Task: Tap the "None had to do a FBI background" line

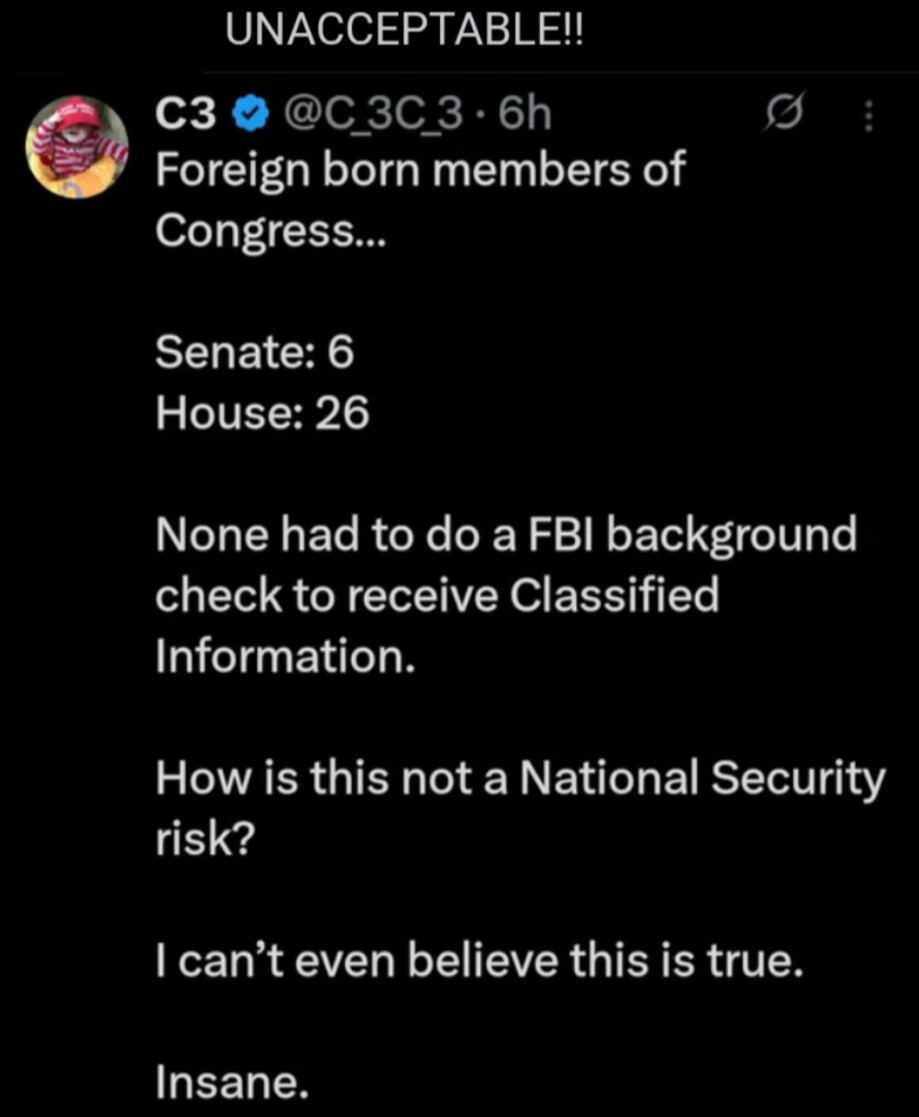Action: pyautogui.click(x=506, y=535)
